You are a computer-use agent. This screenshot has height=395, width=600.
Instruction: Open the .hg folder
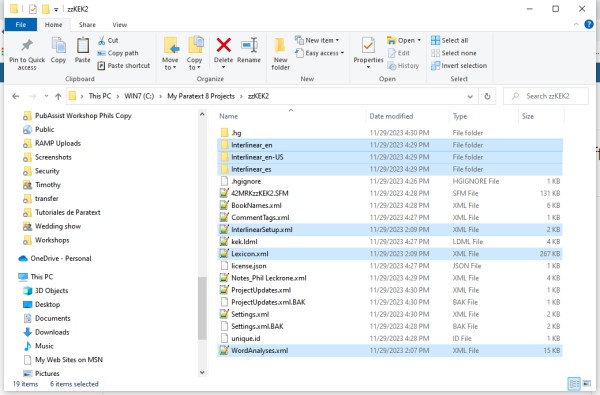pyautogui.click(x=236, y=133)
